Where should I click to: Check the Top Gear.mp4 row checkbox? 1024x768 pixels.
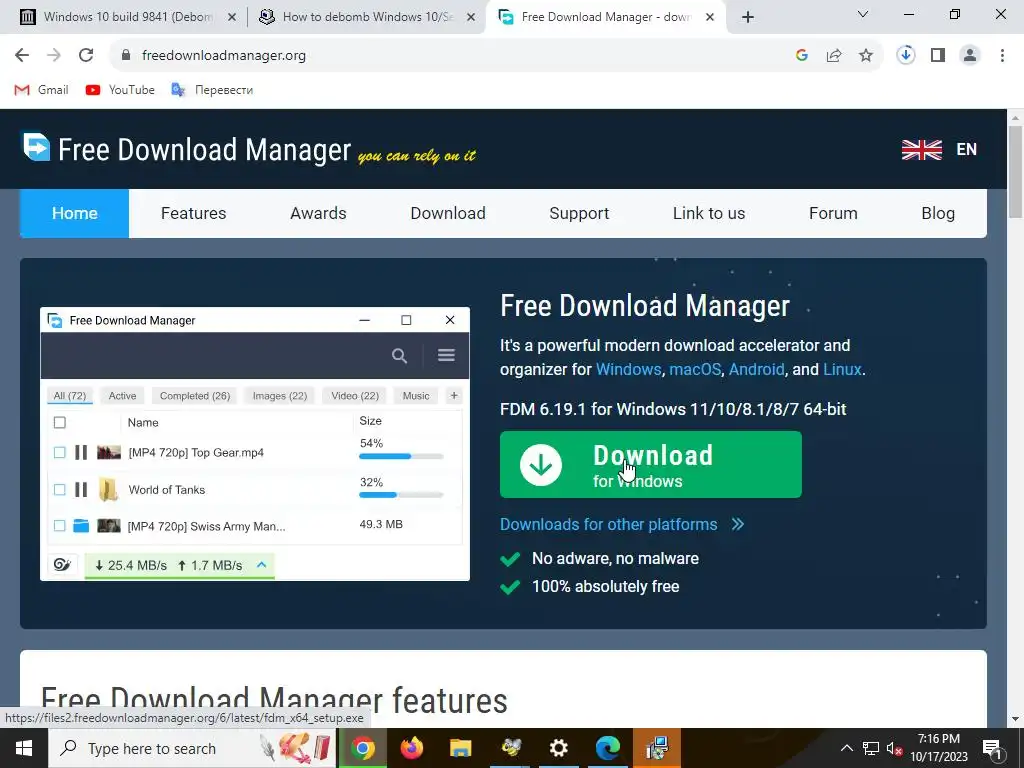tap(59, 453)
